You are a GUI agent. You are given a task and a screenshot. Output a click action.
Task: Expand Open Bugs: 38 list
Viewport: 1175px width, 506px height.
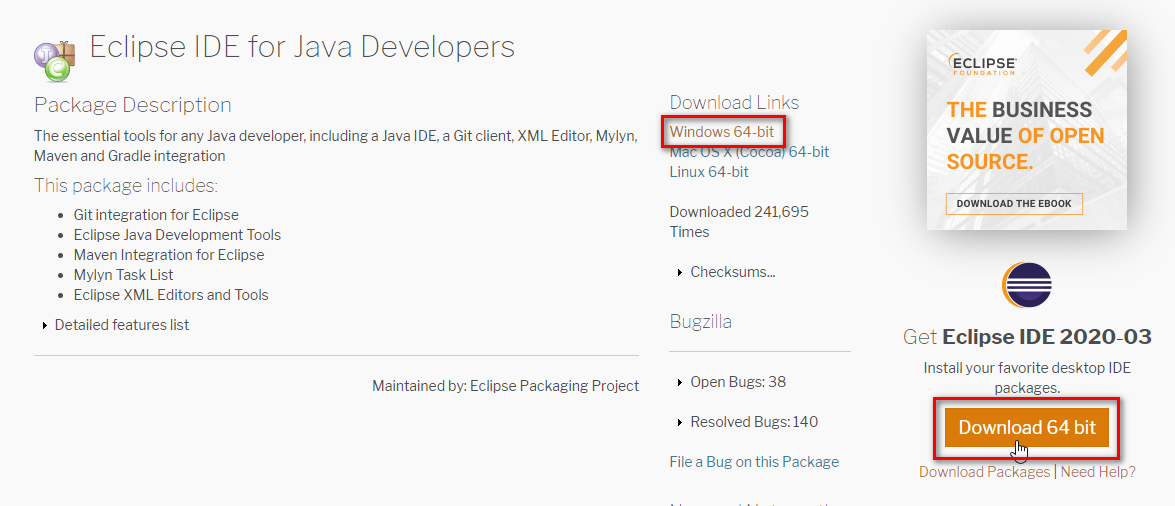[x=737, y=382]
